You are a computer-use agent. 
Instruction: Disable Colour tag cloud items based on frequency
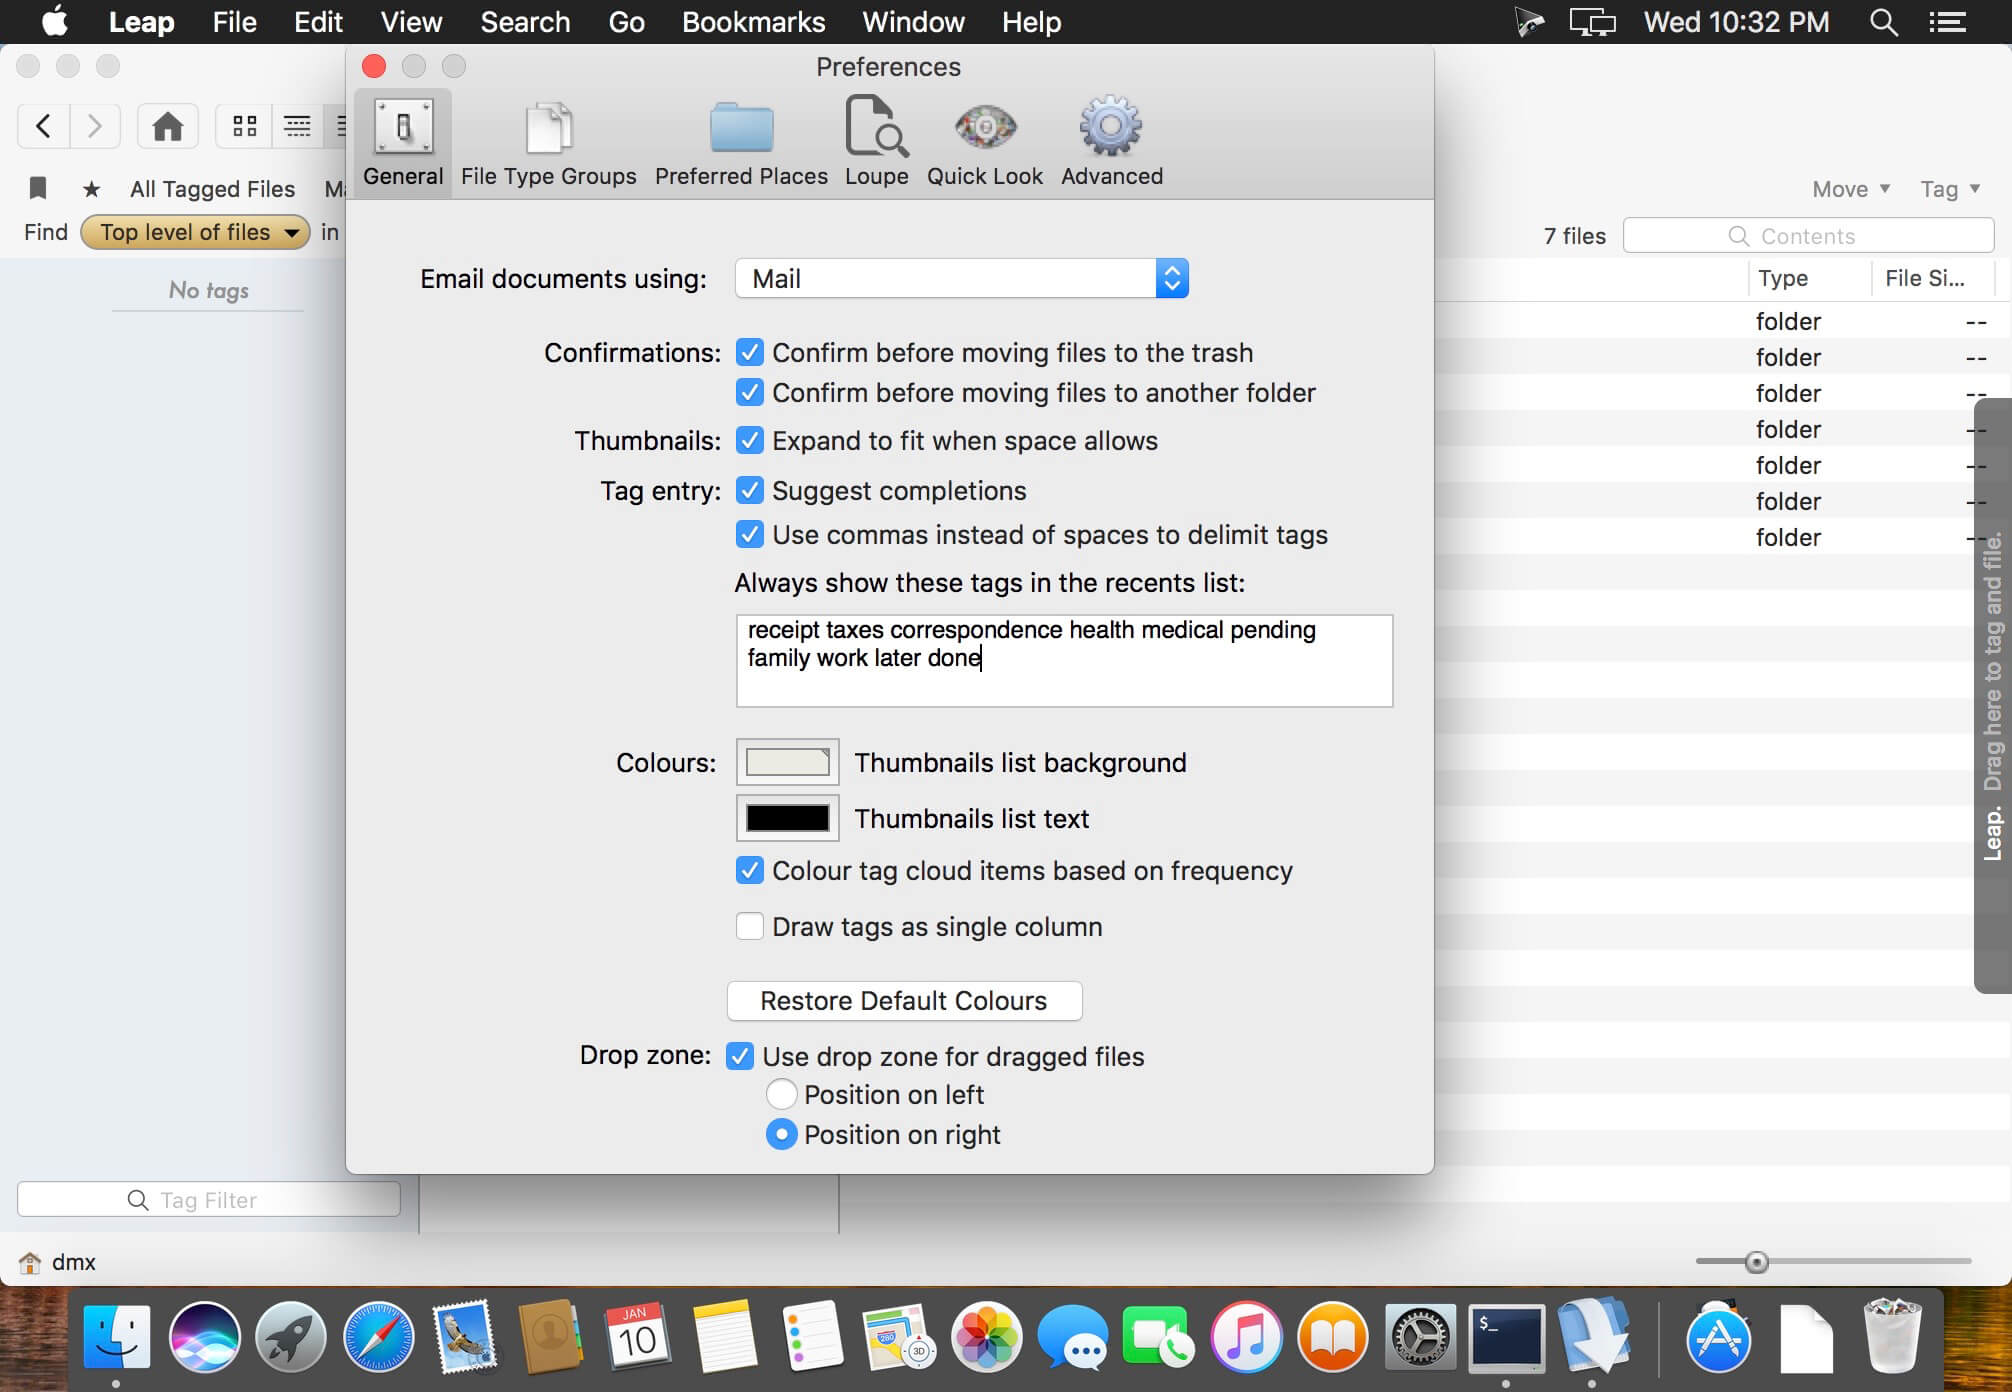pyautogui.click(x=749, y=870)
